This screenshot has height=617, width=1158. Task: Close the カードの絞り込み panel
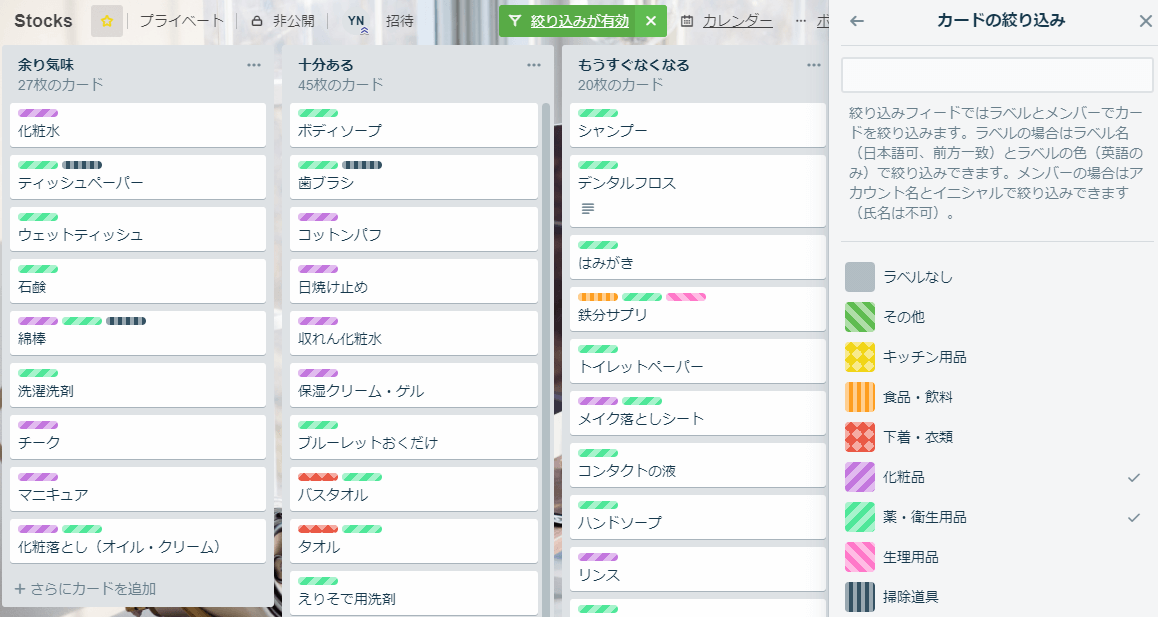(x=1145, y=21)
